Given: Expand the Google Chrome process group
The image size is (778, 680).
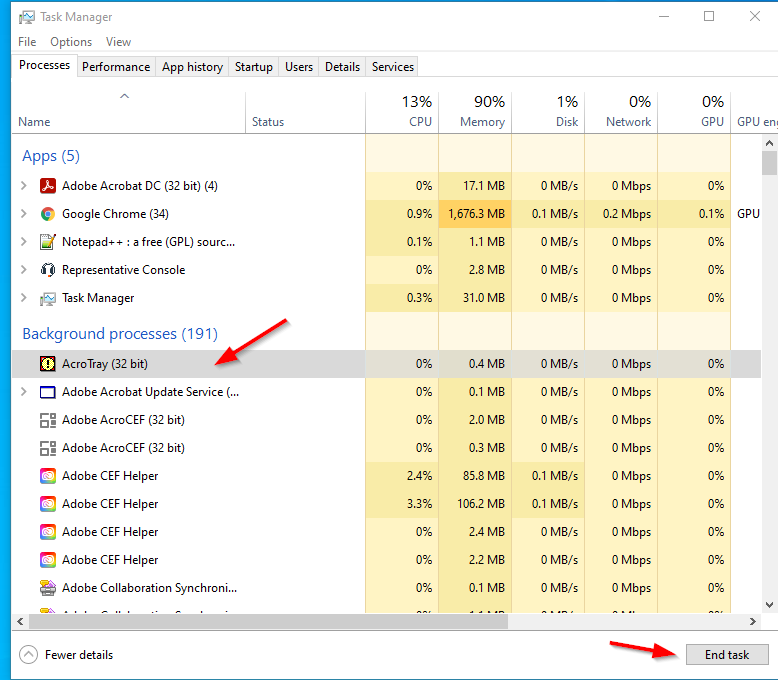Looking at the screenshot, I should [24, 214].
